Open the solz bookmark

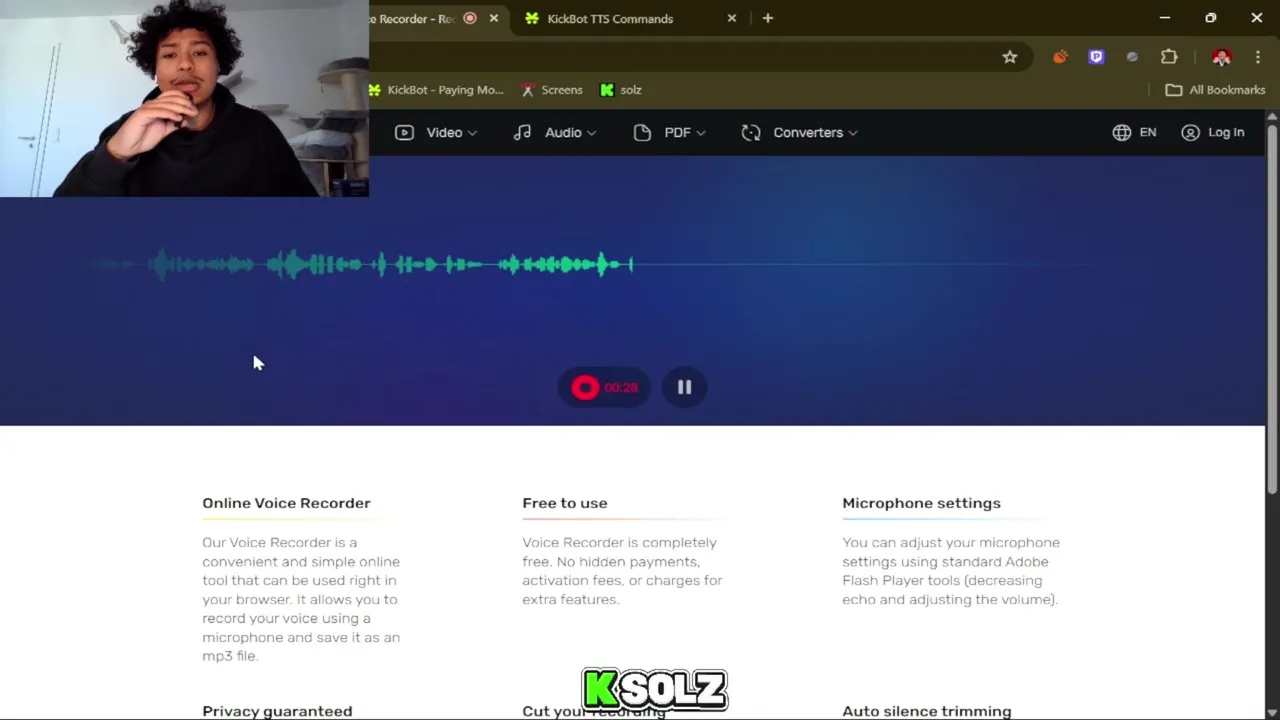pos(620,90)
